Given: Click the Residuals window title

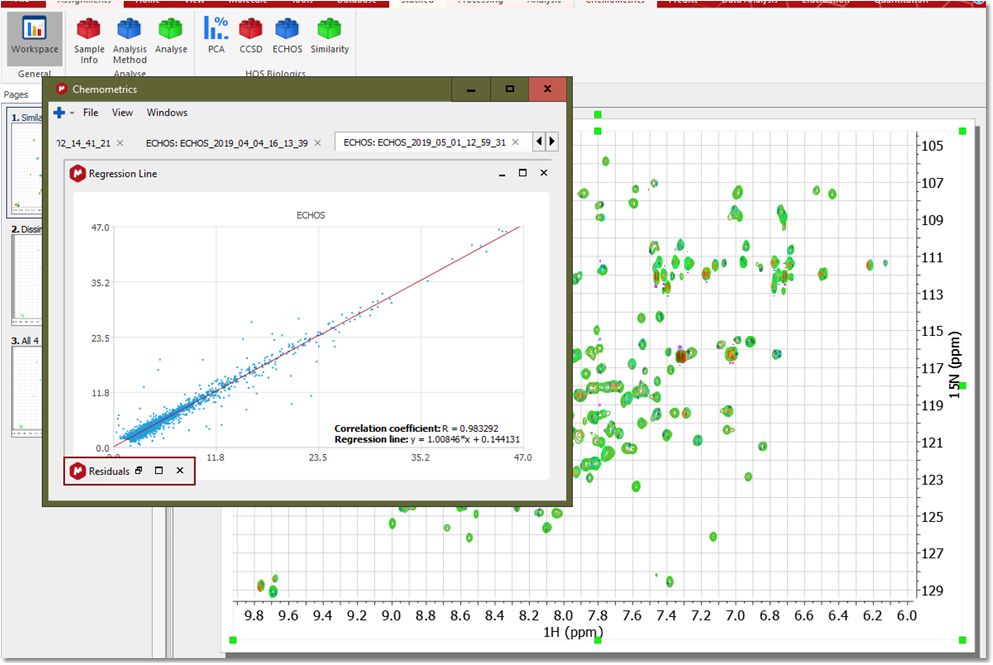Looking at the screenshot, I should tap(109, 471).
